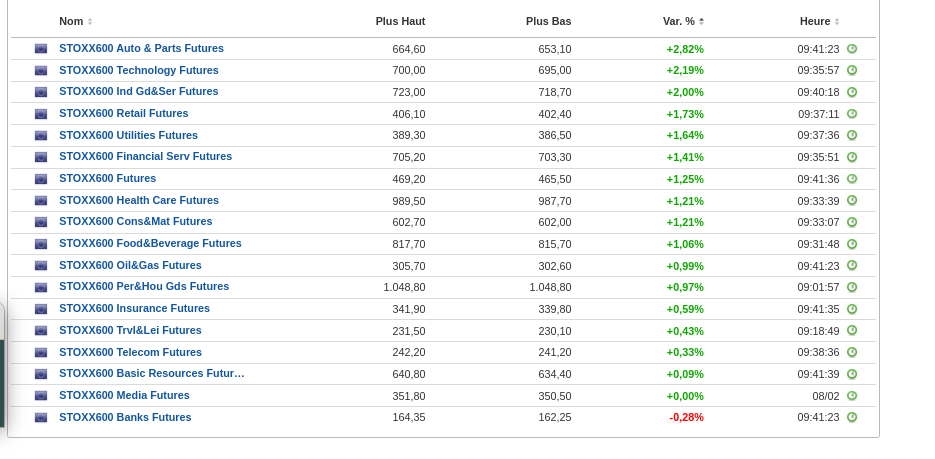Open STOXX600 Financial Serv Futures link

[145, 156]
